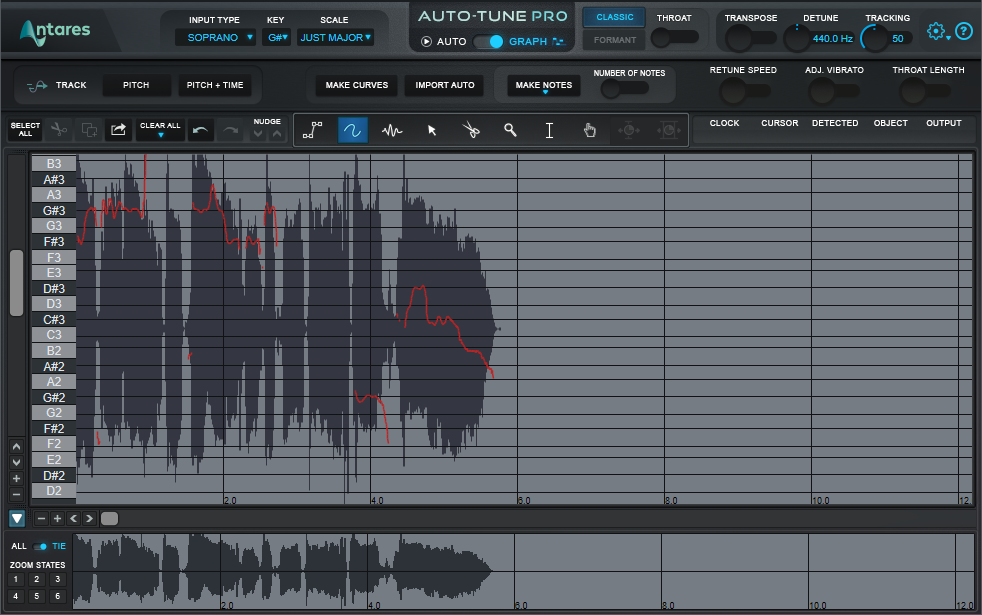982x615 pixels.
Task: Show Detected pitch tab
Action: tap(835, 123)
